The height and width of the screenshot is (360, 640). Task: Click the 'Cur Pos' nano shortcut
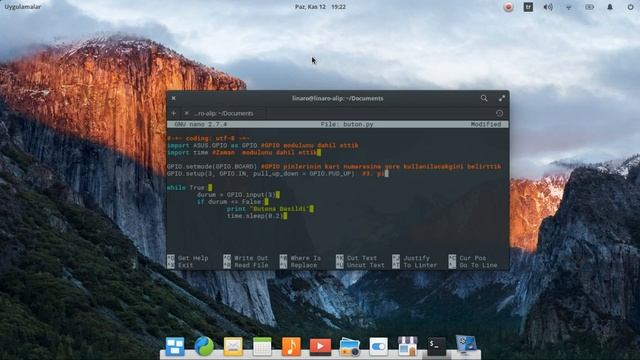[x=473, y=258]
